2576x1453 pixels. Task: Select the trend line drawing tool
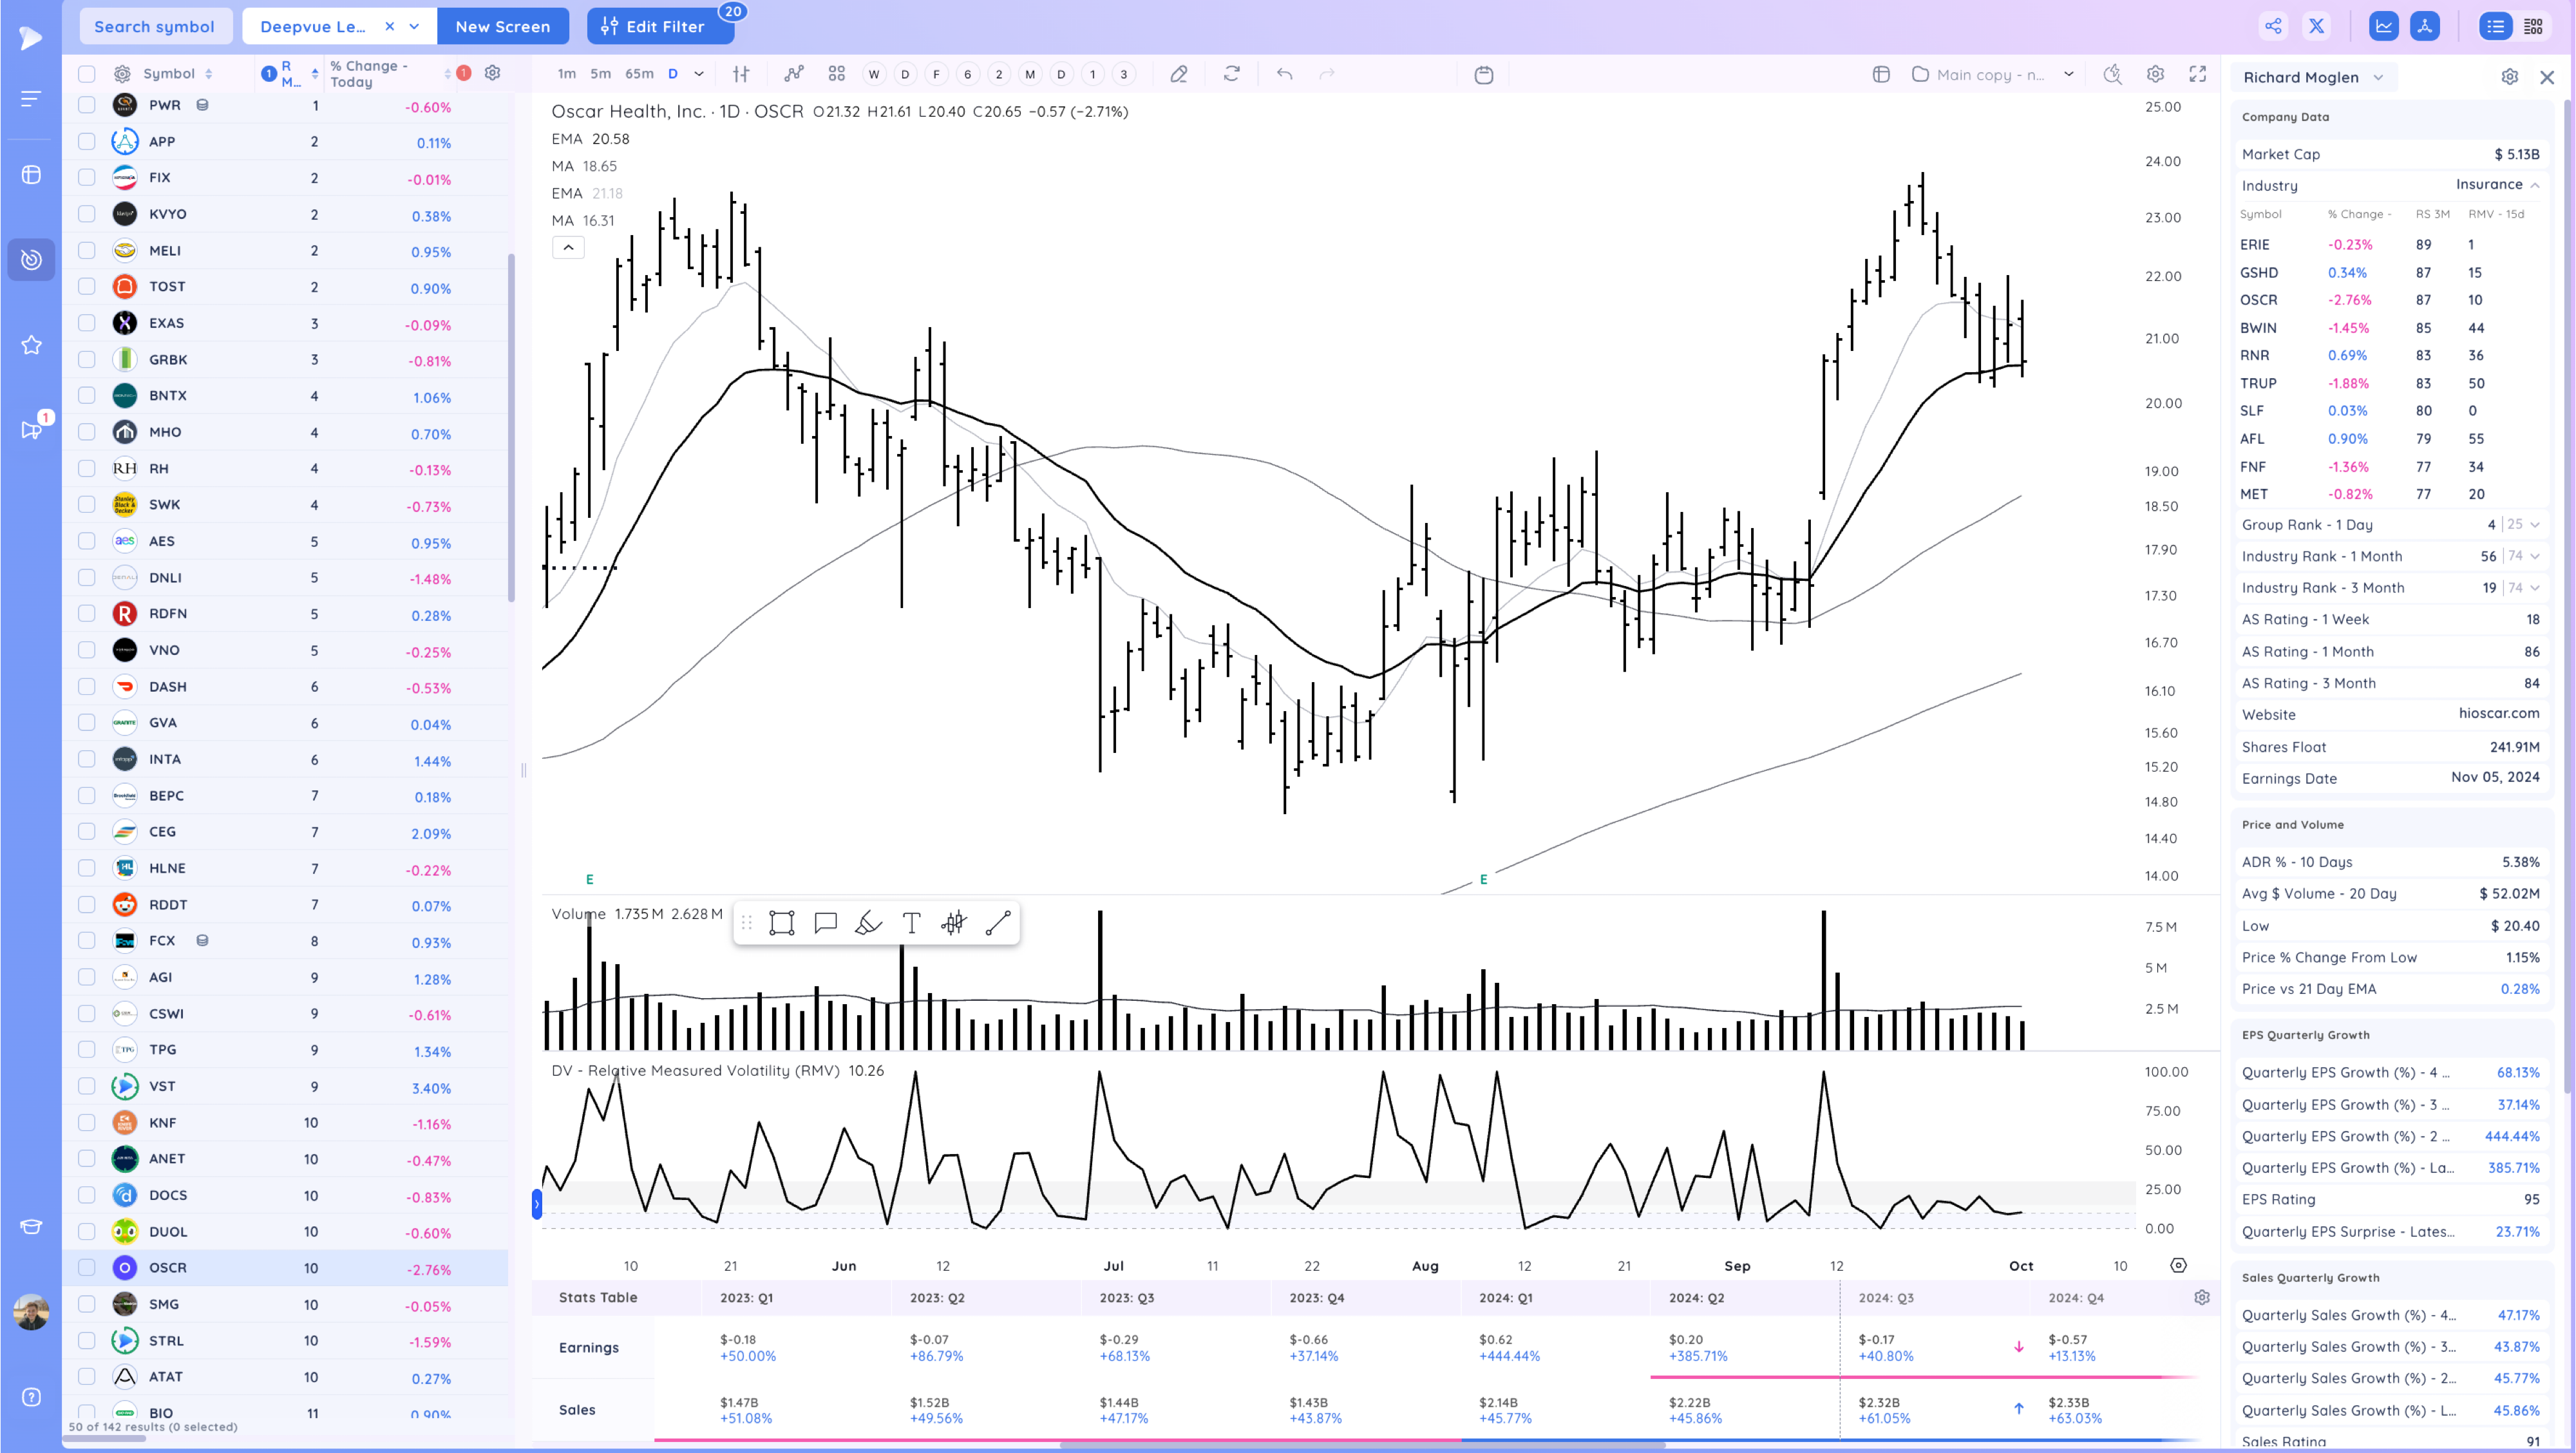pos(997,923)
